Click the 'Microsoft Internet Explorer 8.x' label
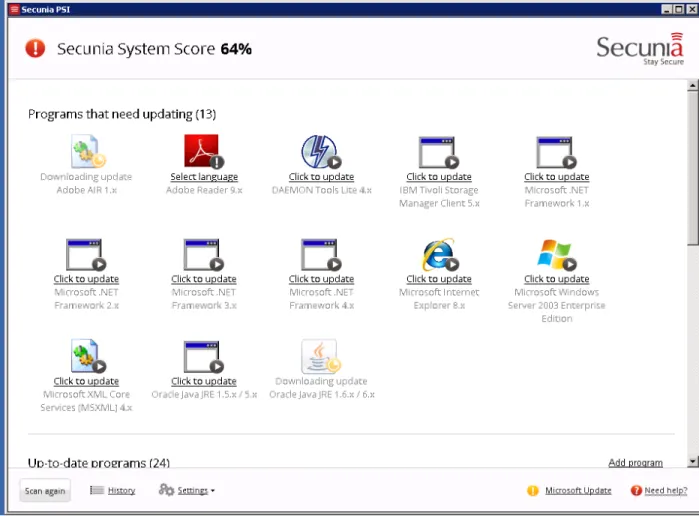Screen dimensions: 699x516 tap(439, 299)
